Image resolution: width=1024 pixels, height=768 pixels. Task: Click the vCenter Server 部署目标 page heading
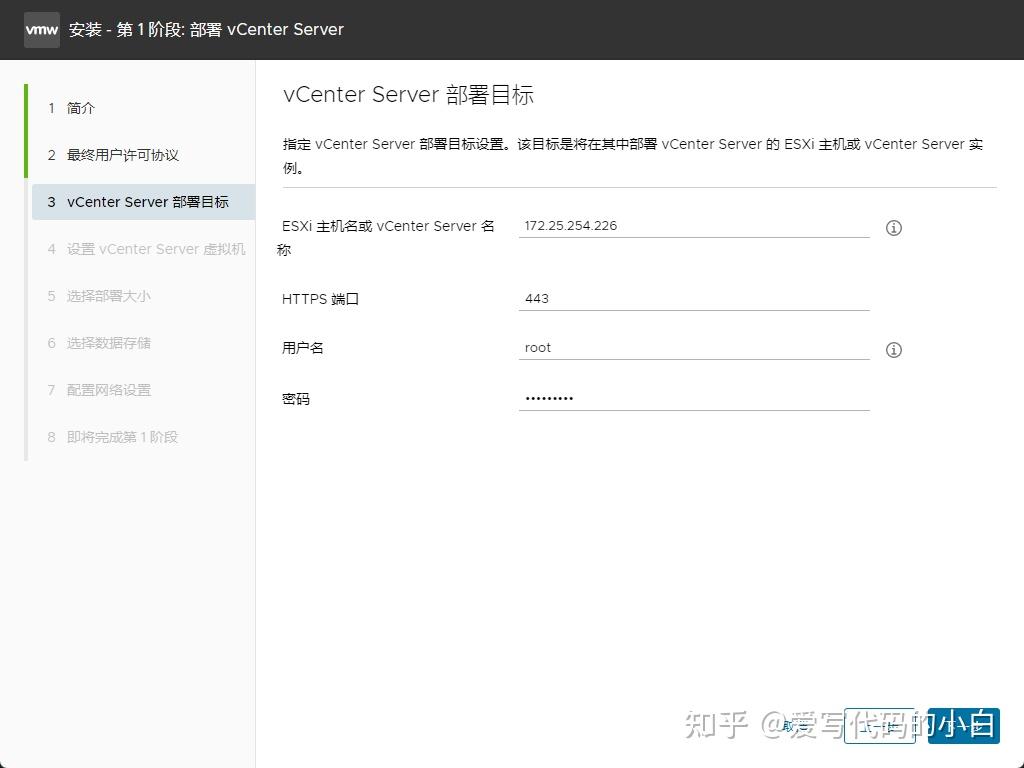pyautogui.click(x=408, y=95)
